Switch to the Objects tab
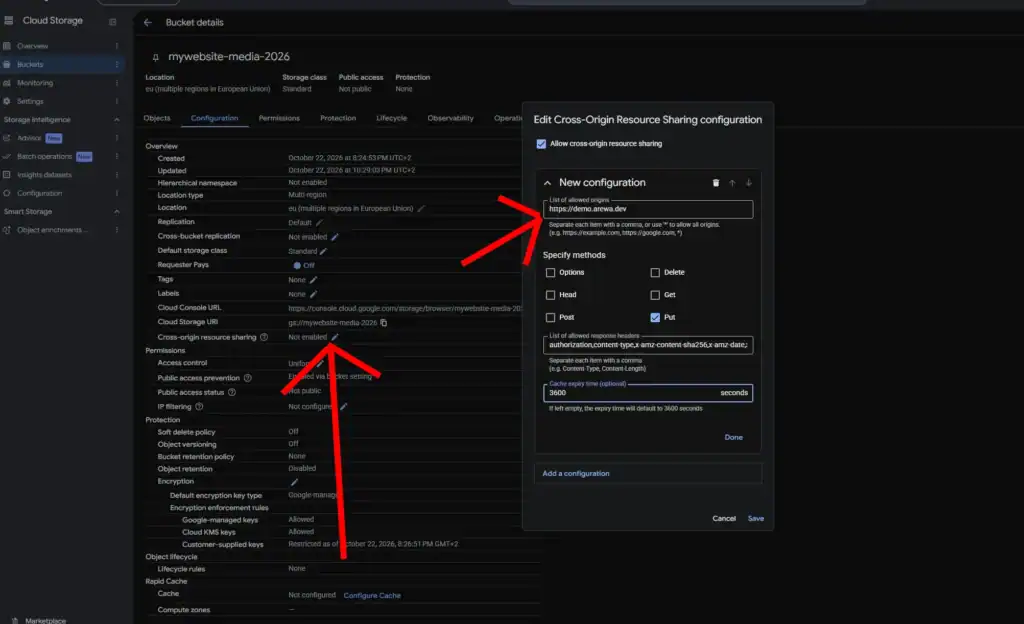1024x624 pixels. coord(157,118)
